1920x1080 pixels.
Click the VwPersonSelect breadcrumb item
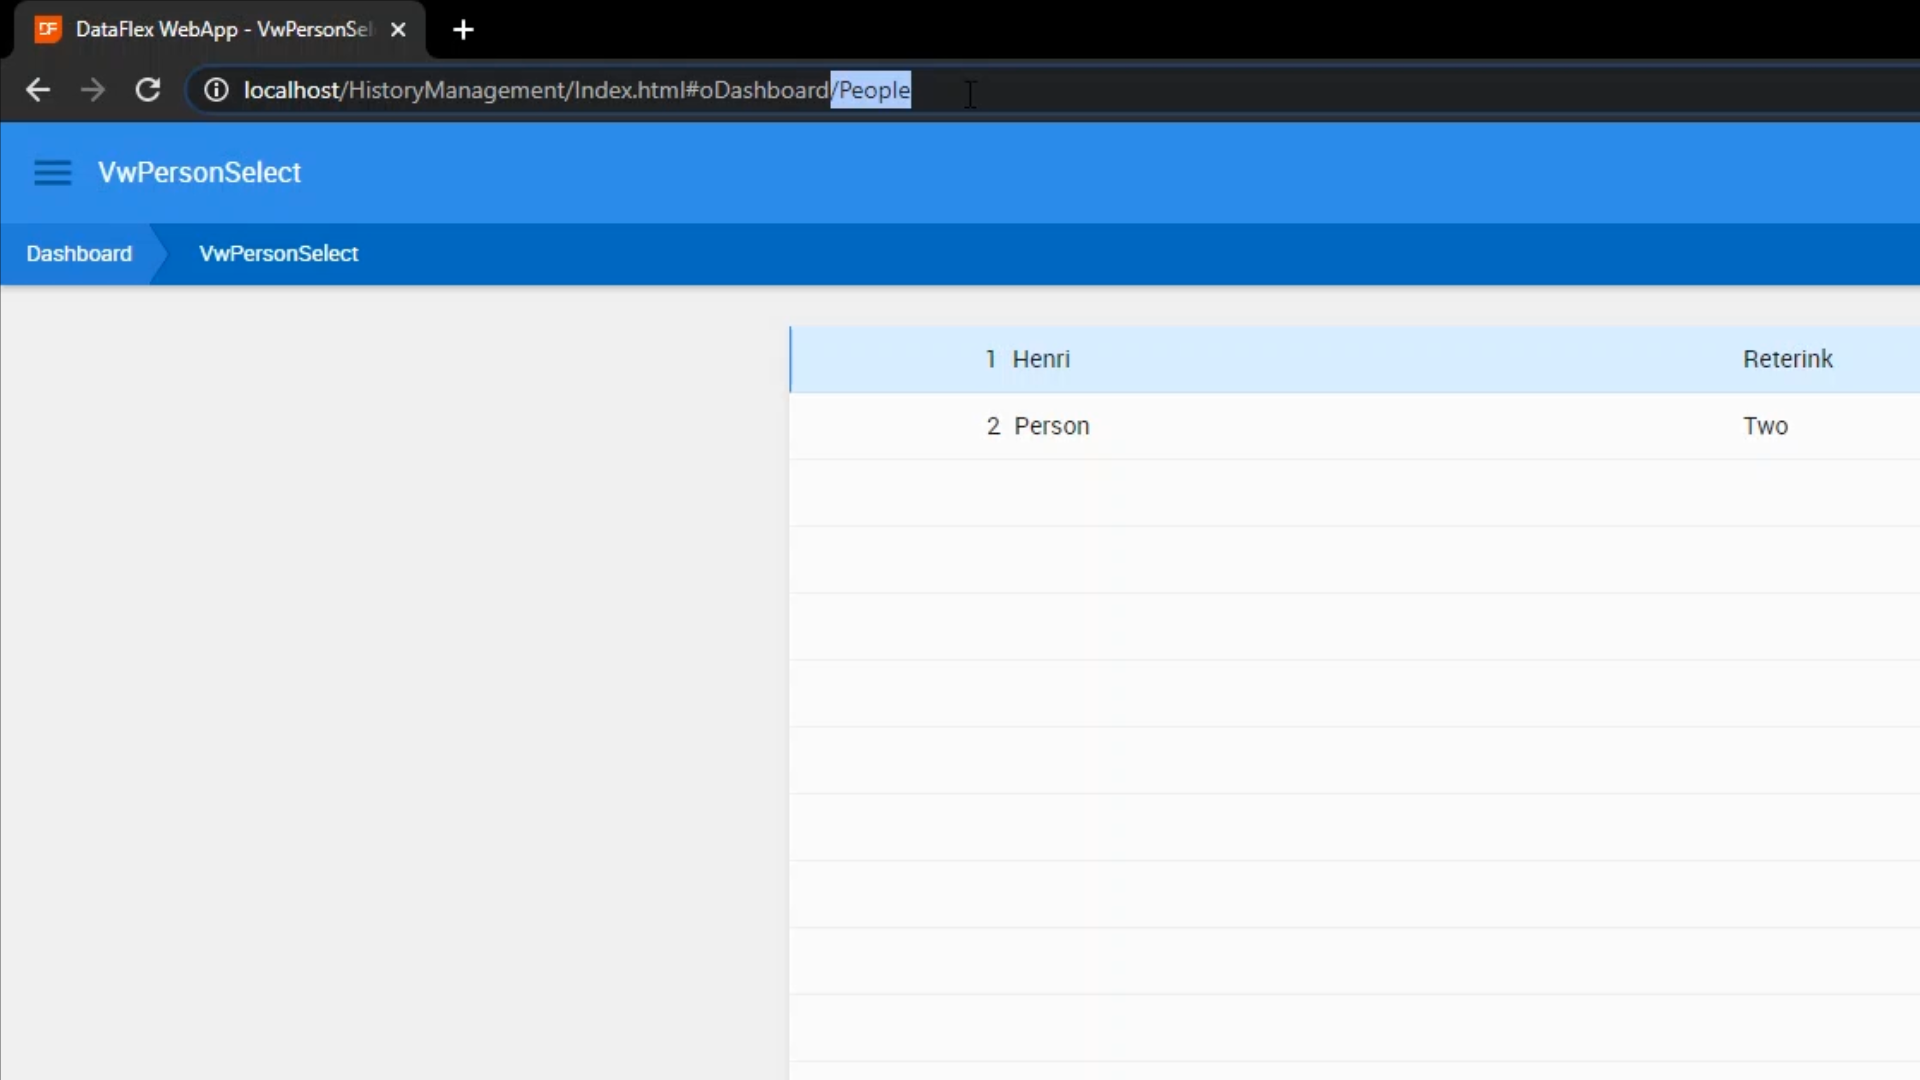[278, 254]
